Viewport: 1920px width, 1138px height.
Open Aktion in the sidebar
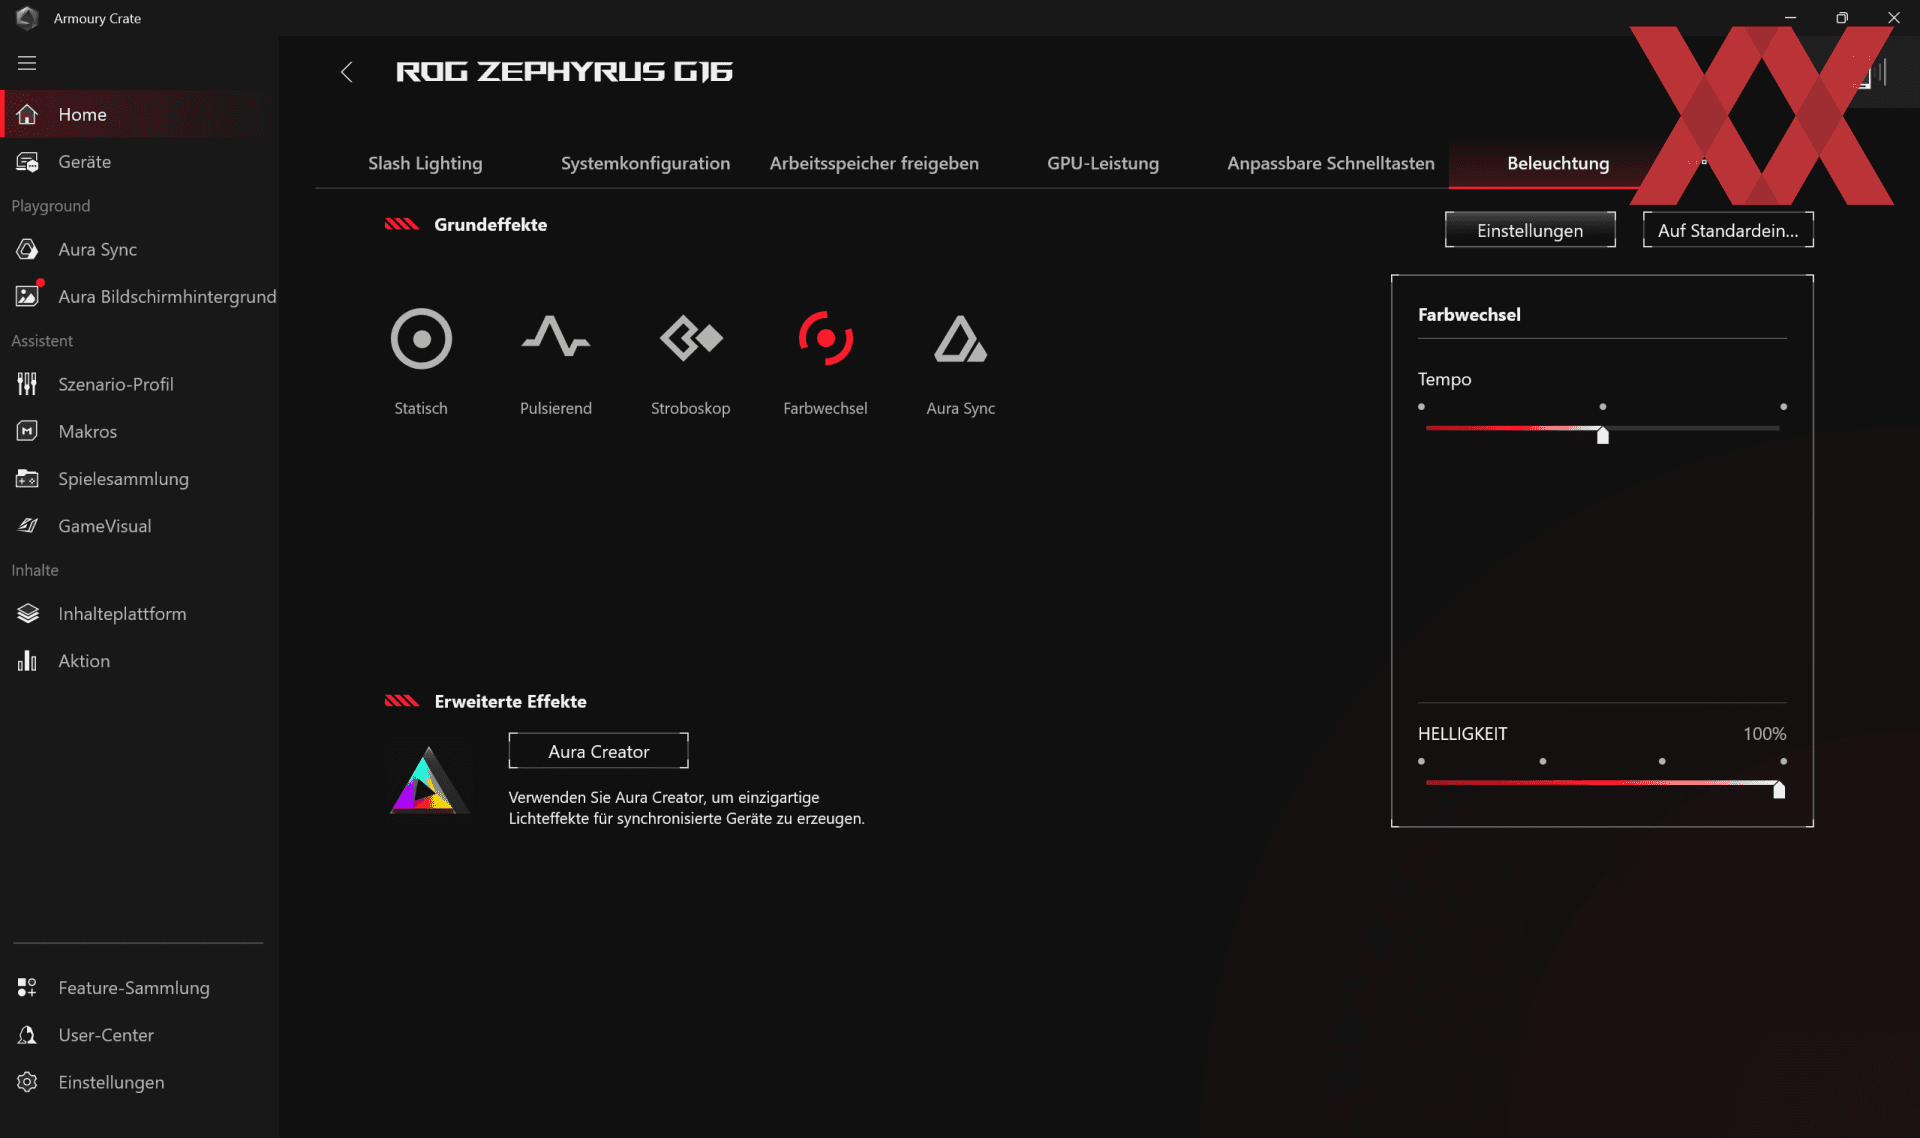click(138, 661)
